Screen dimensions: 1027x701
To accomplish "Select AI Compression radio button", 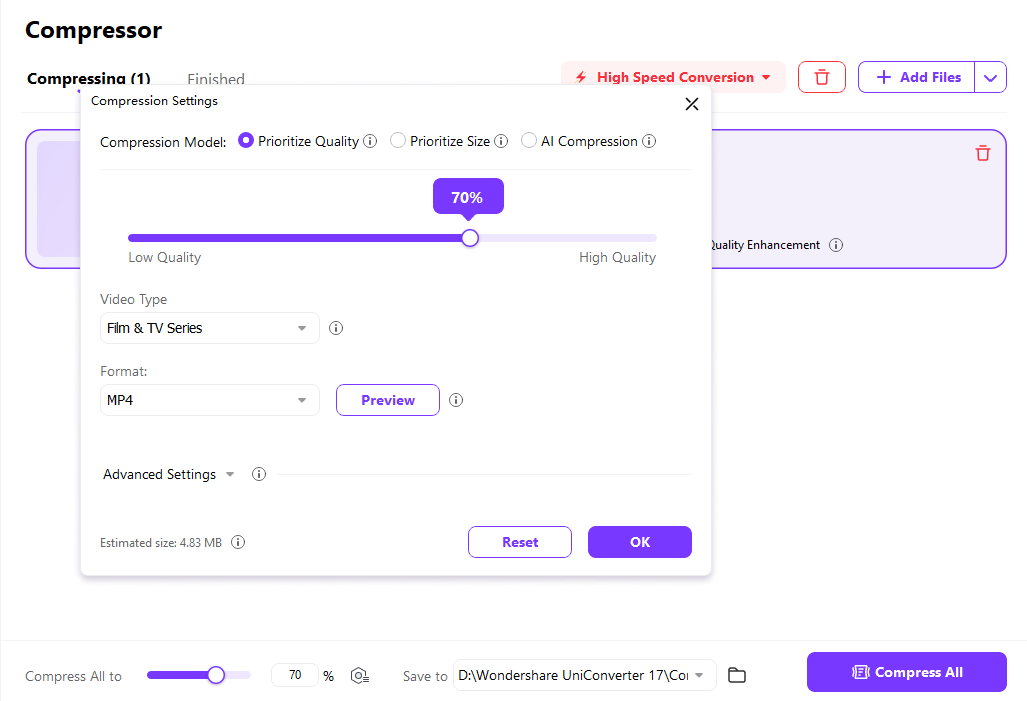I will 529,141.
